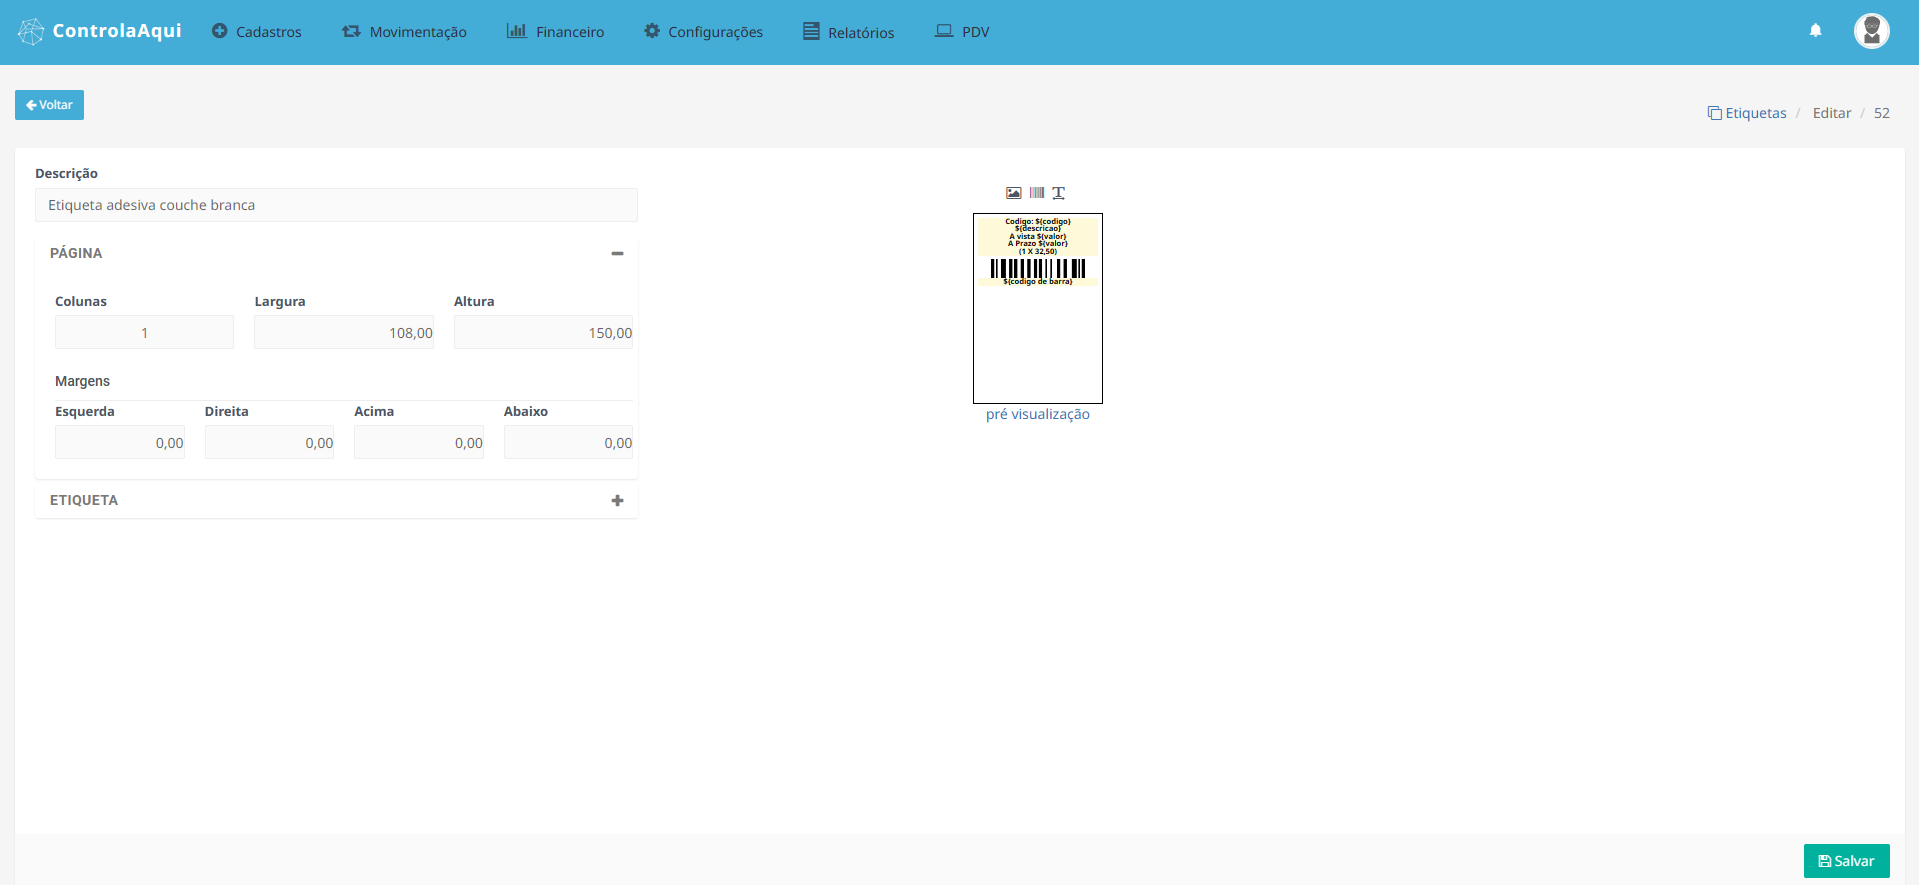This screenshot has width=1919, height=885.
Task: Click the Voltar button
Action: pos(49,105)
